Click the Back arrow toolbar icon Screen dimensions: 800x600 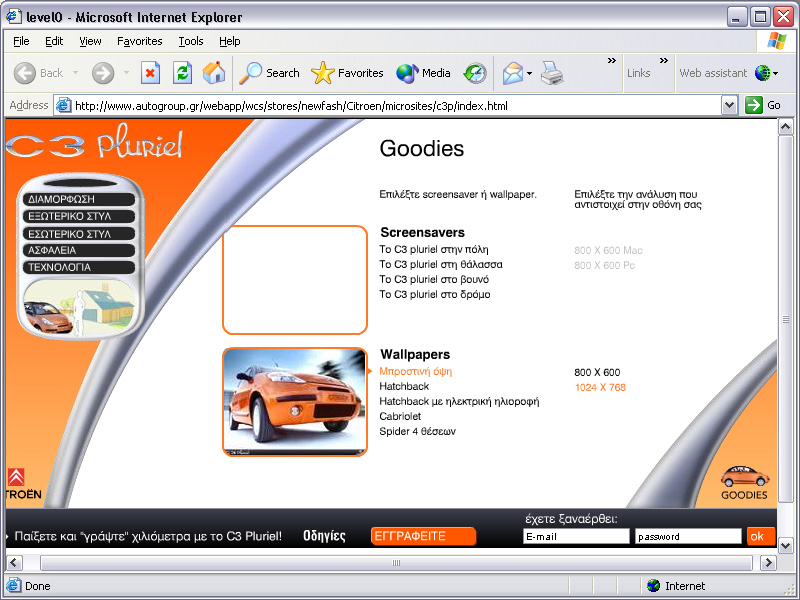click(x=24, y=73)
